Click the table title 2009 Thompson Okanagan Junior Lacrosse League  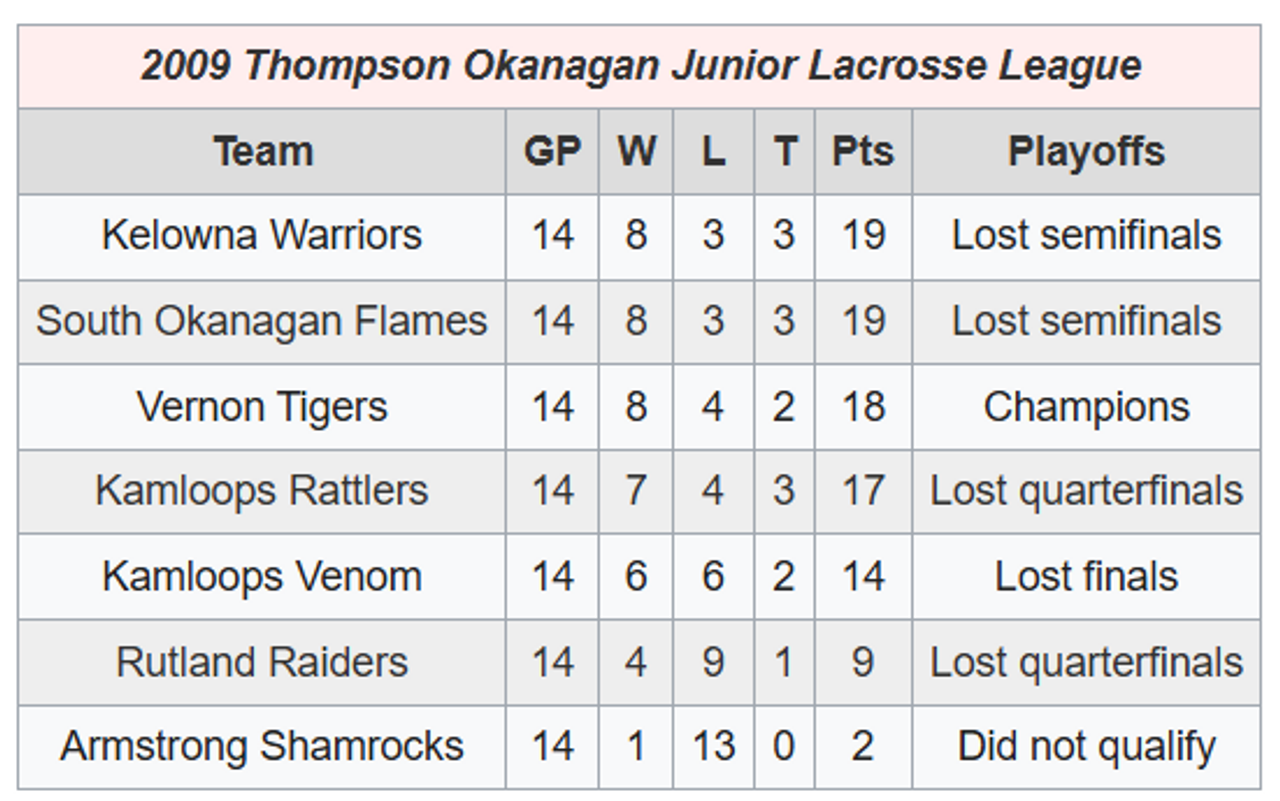tap(640, 67)
